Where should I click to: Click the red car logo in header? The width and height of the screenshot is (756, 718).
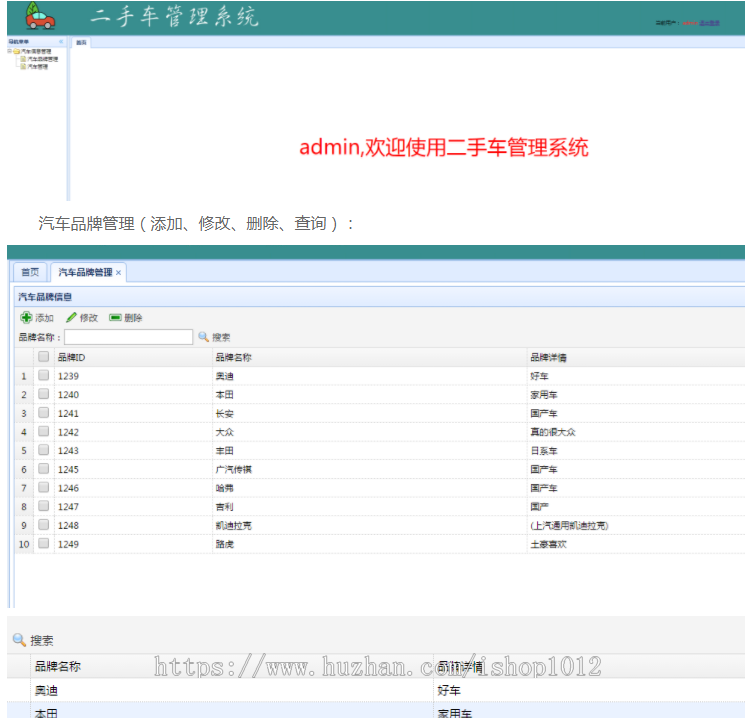[40, 16]
